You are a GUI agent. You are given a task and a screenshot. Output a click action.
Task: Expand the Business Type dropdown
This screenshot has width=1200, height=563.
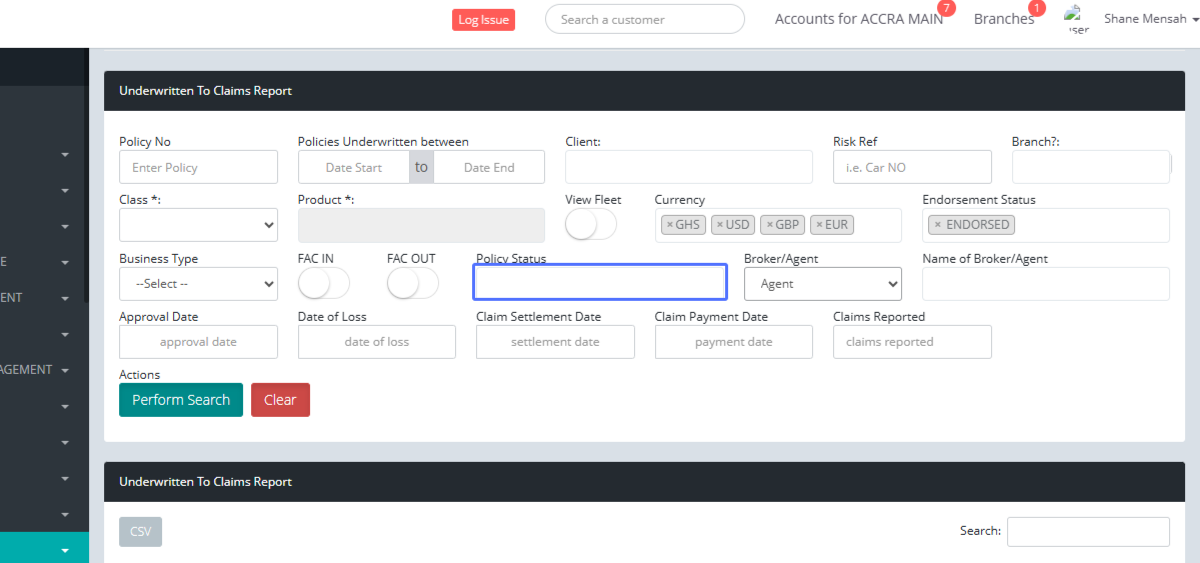[198, 284]
